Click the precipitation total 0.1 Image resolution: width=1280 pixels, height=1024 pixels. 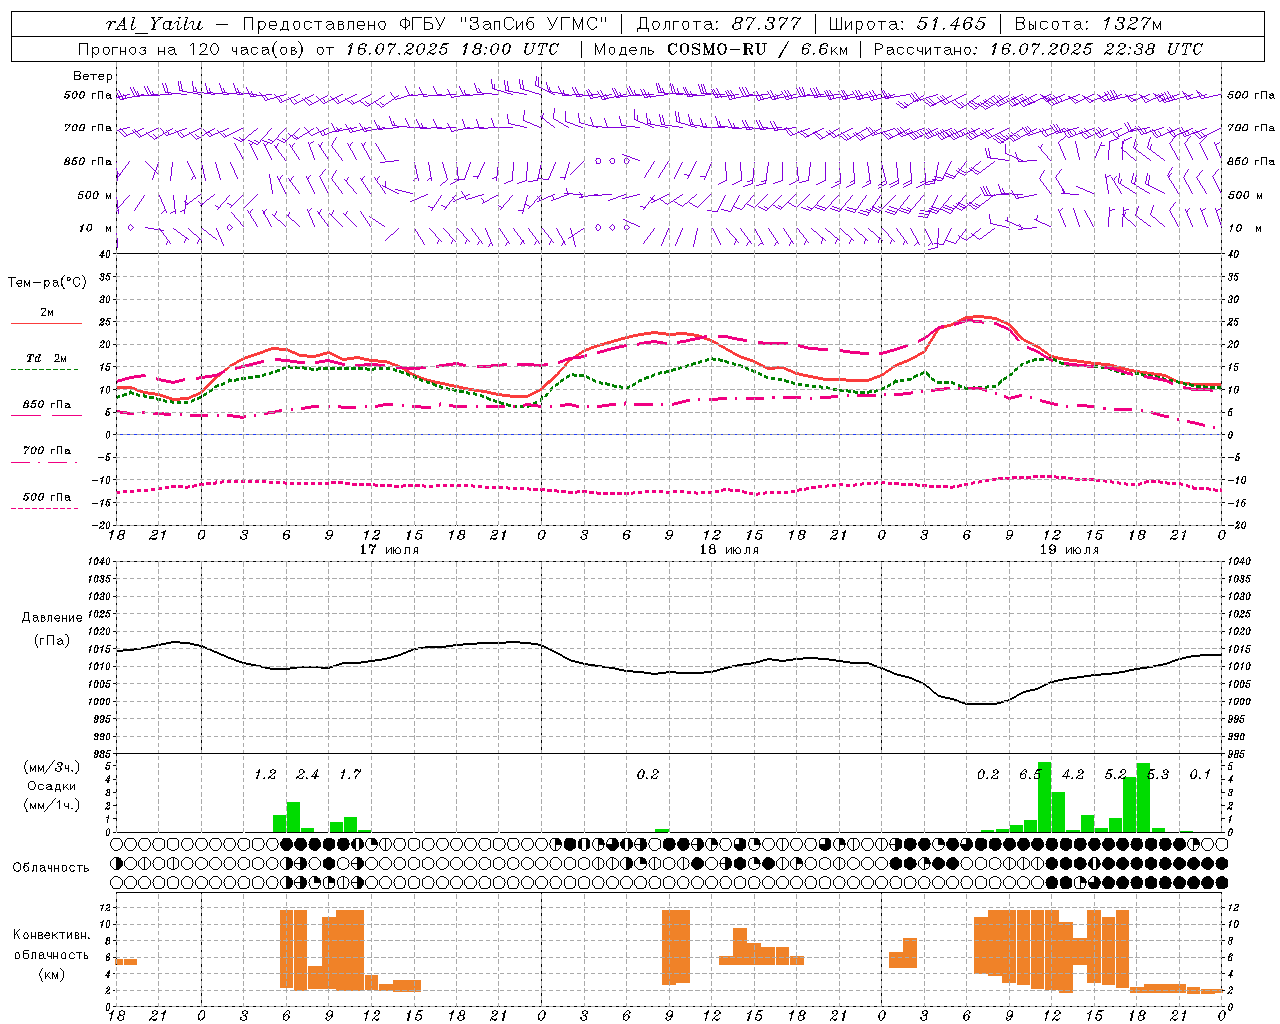(x=1200, y=774)
